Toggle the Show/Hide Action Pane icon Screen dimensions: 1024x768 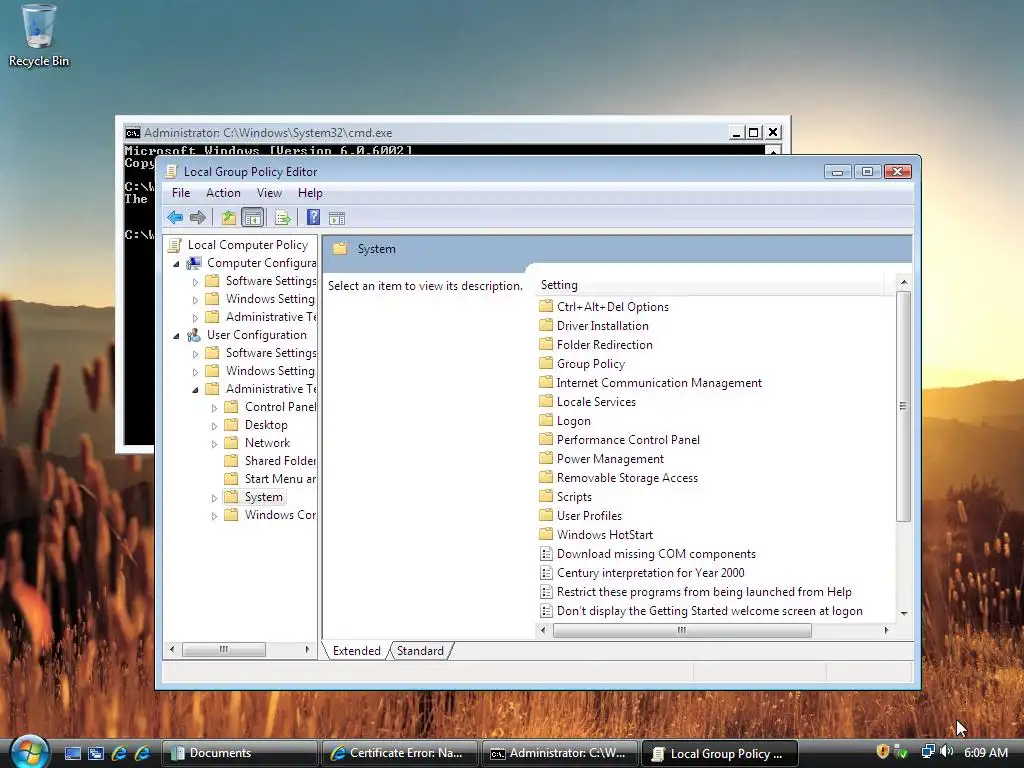(336, 218)
